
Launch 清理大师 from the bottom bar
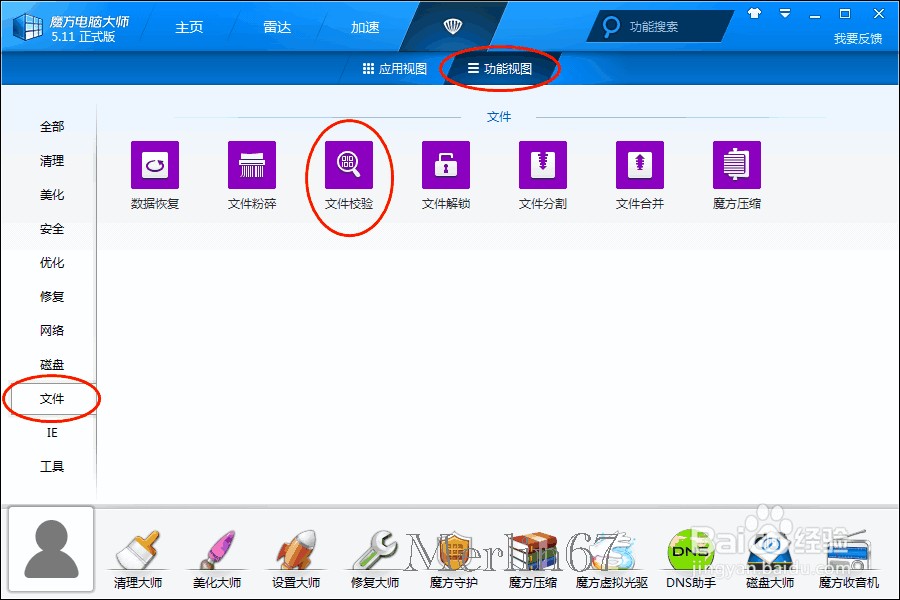[x=138, y=559]
